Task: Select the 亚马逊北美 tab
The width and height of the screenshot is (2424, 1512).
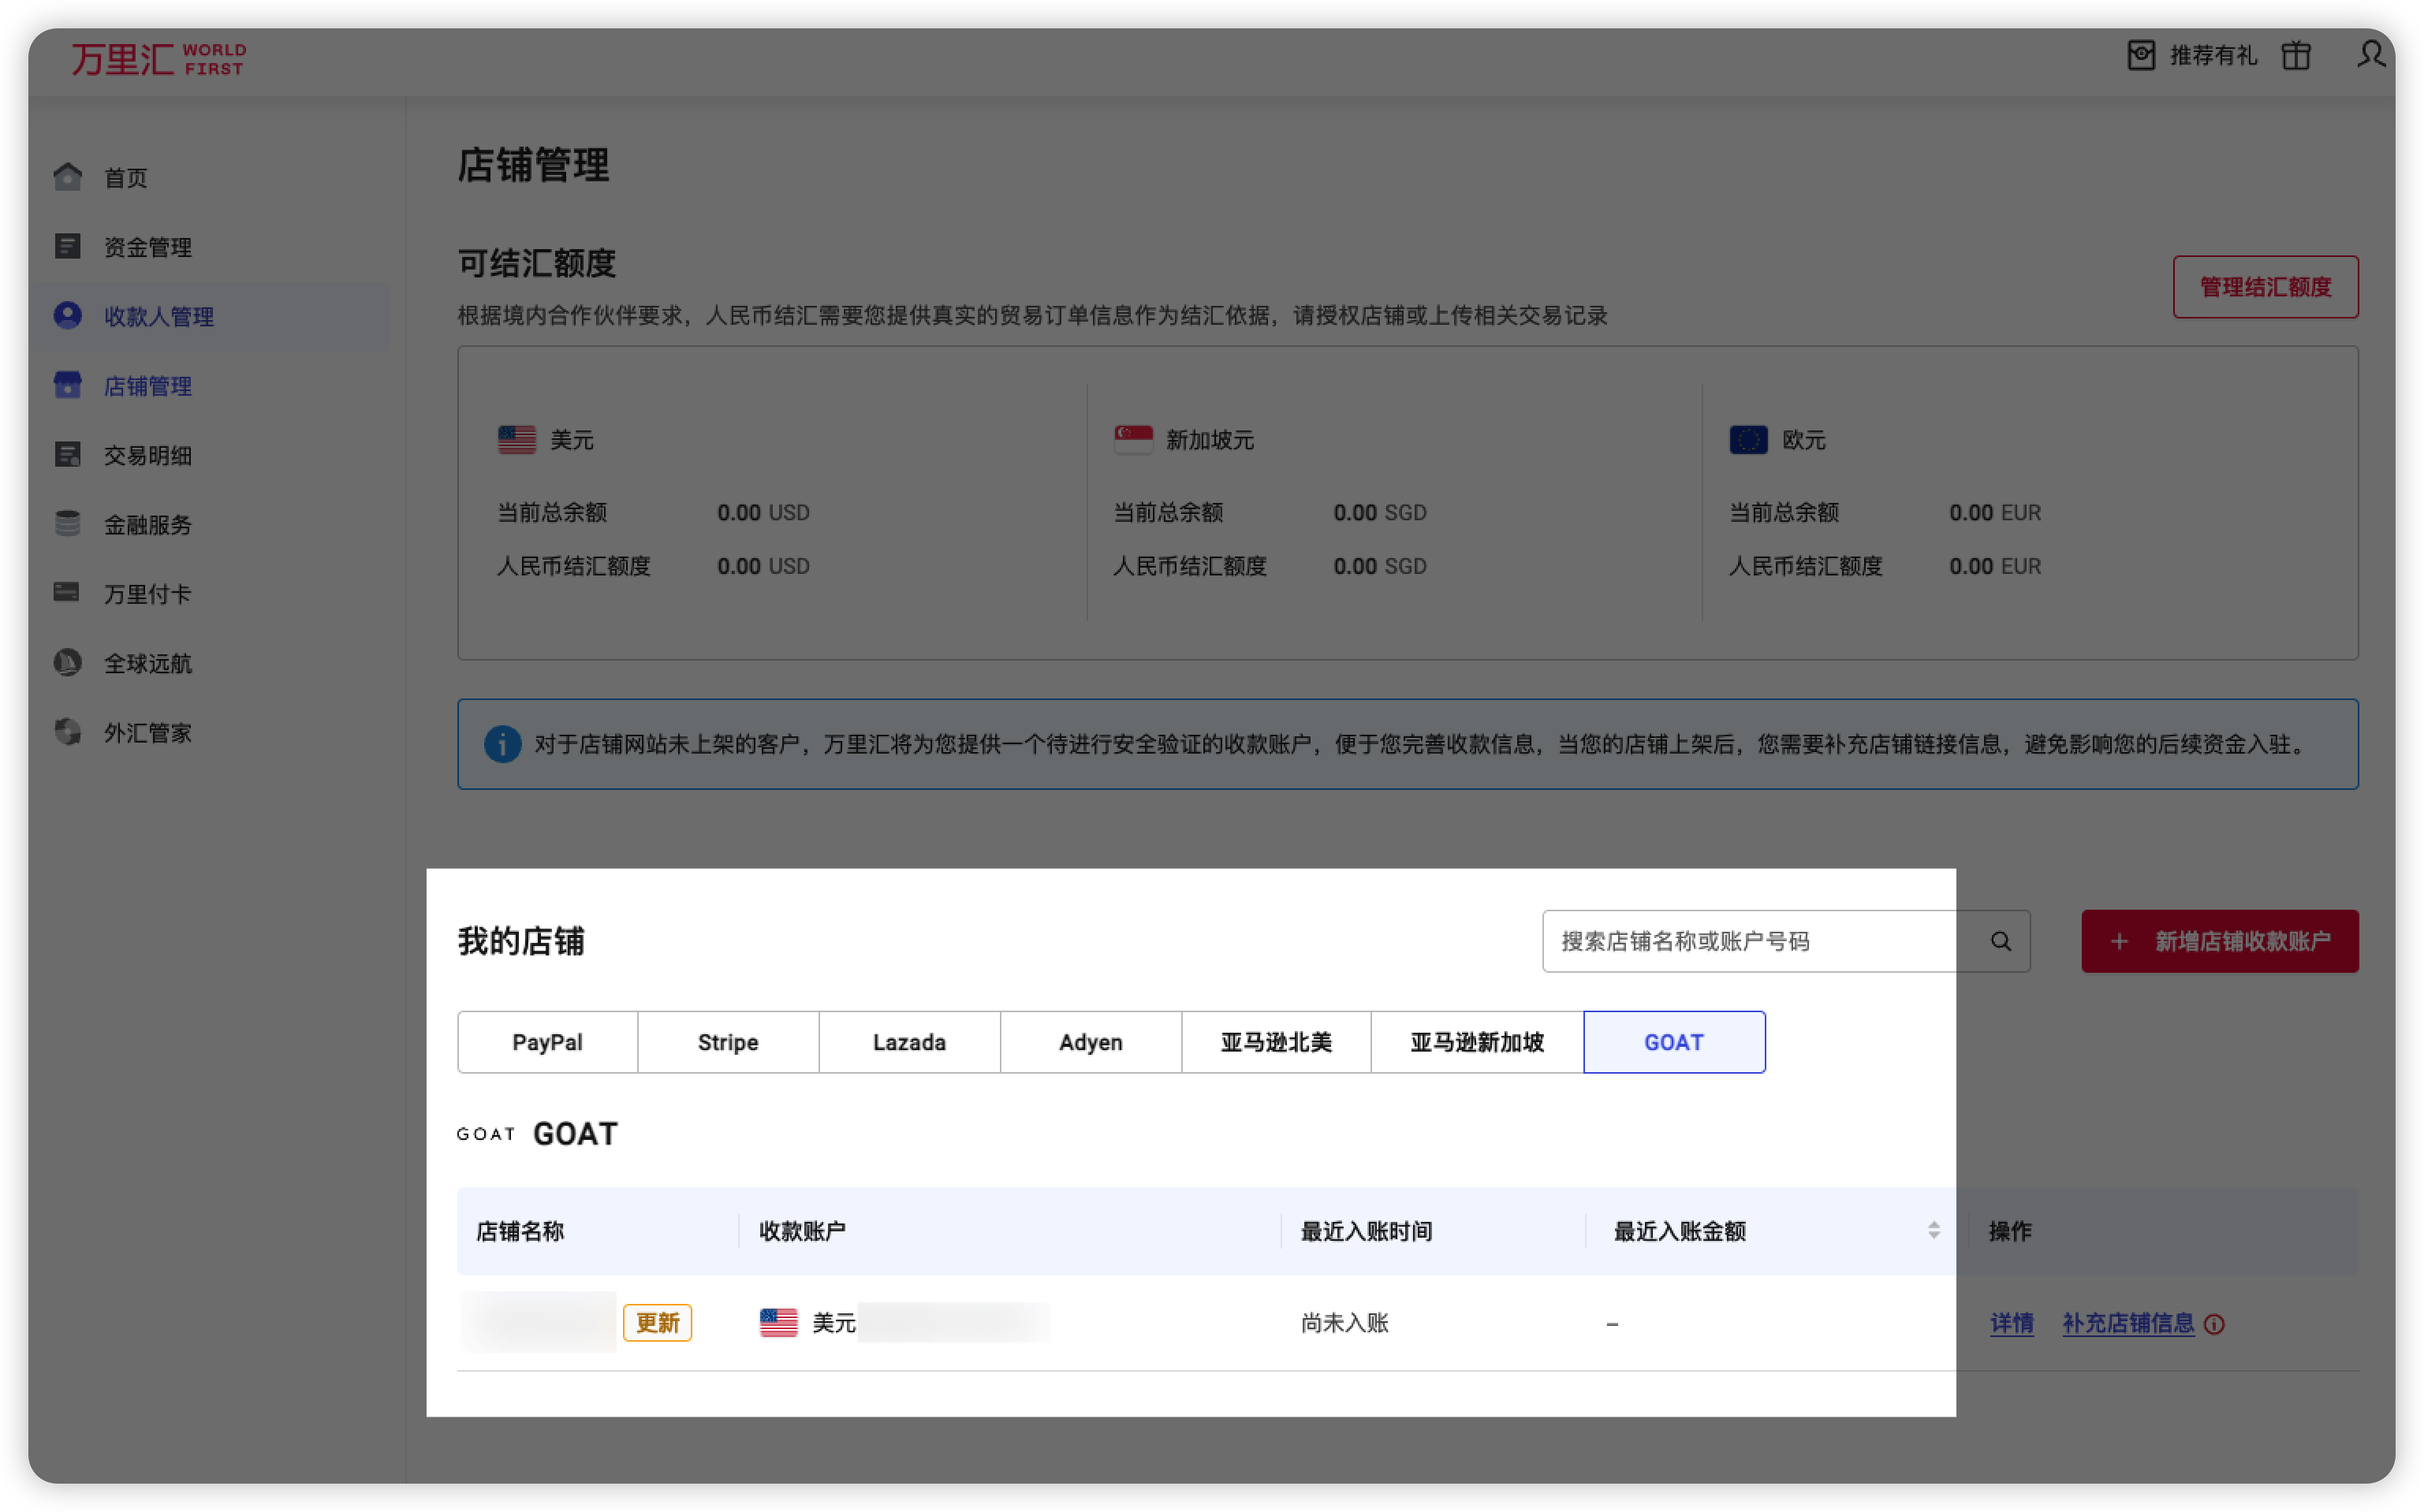Action: coord(1276,1041)
